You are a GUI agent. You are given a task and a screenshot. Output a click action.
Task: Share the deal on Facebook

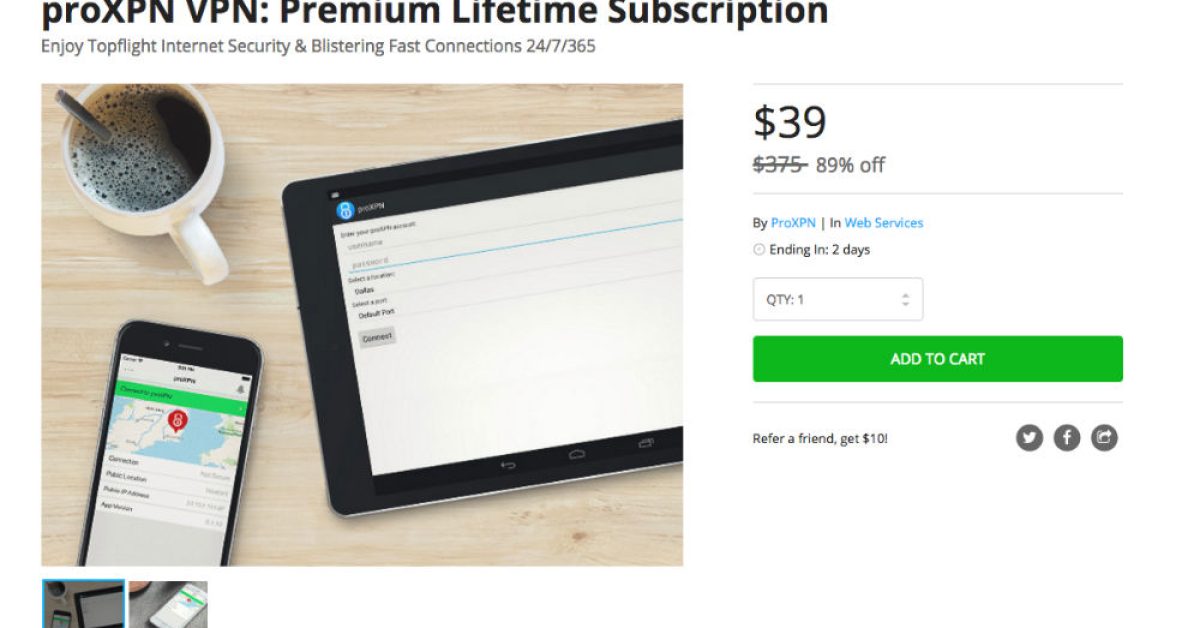(1067, 437)
